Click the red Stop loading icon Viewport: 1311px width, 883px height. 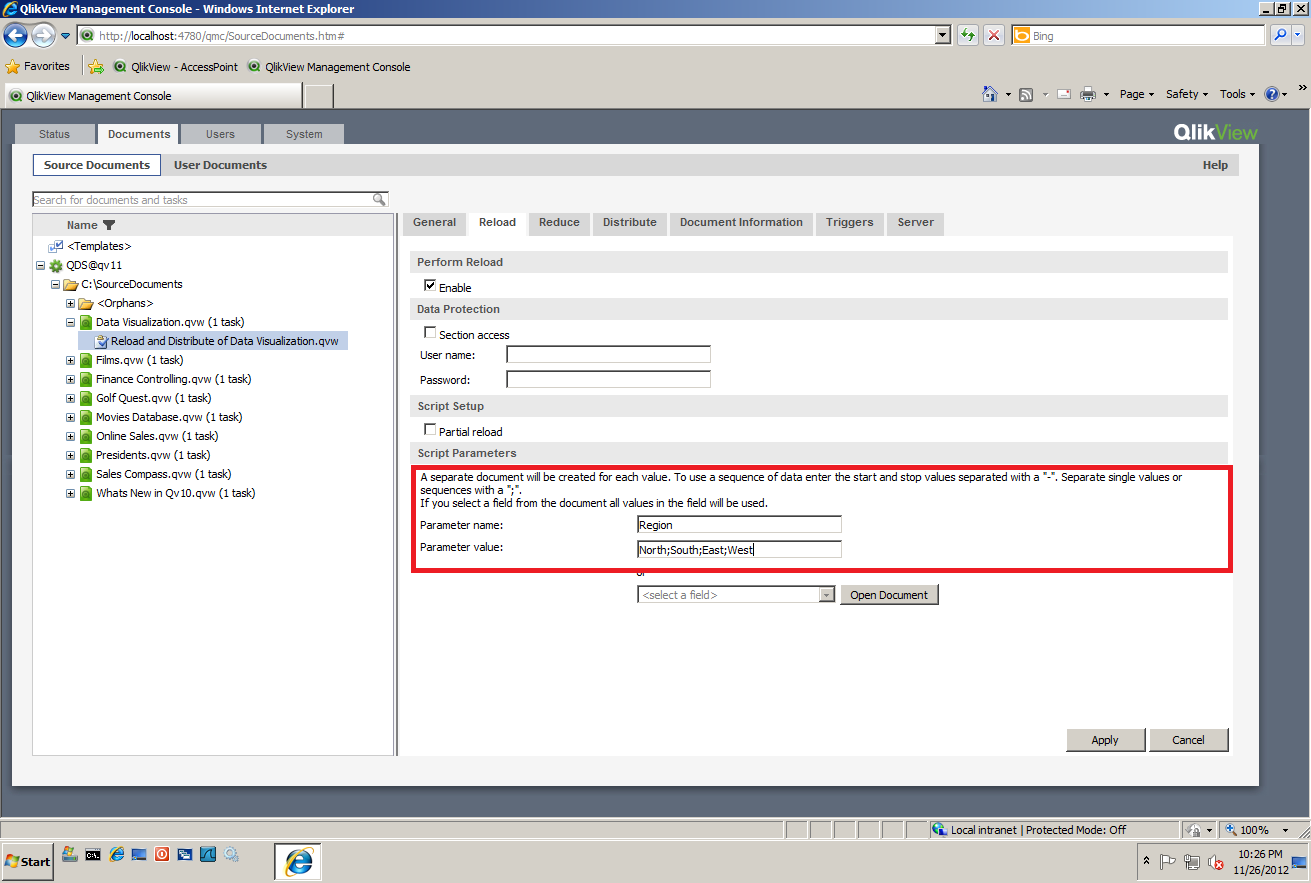[x=994, y=36]
